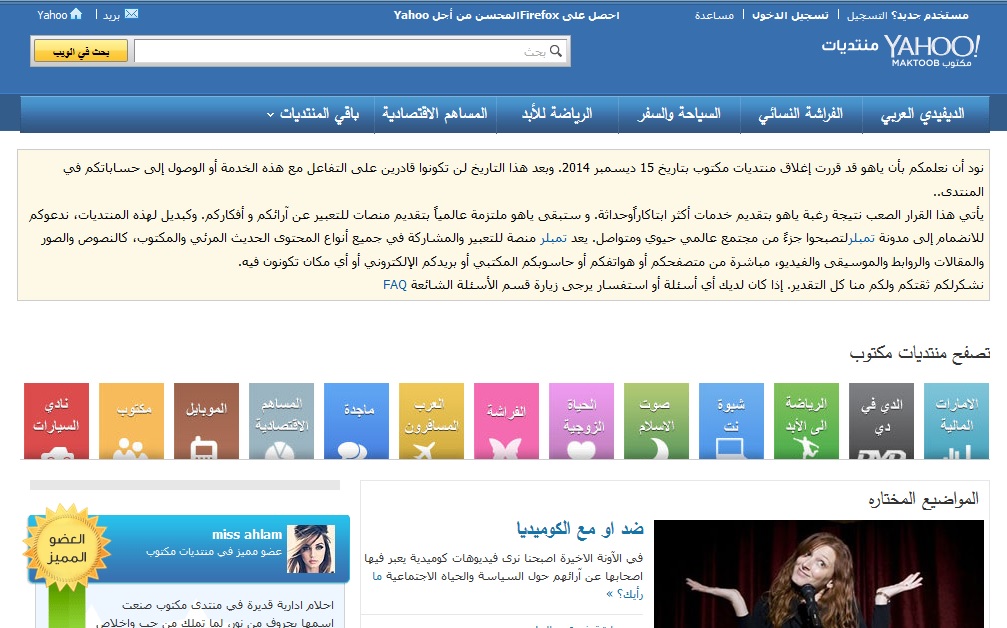This screenshot has width=1007, height=628.
Task: Open the ضد او مع الكوميديا article title
Action: 580,528
